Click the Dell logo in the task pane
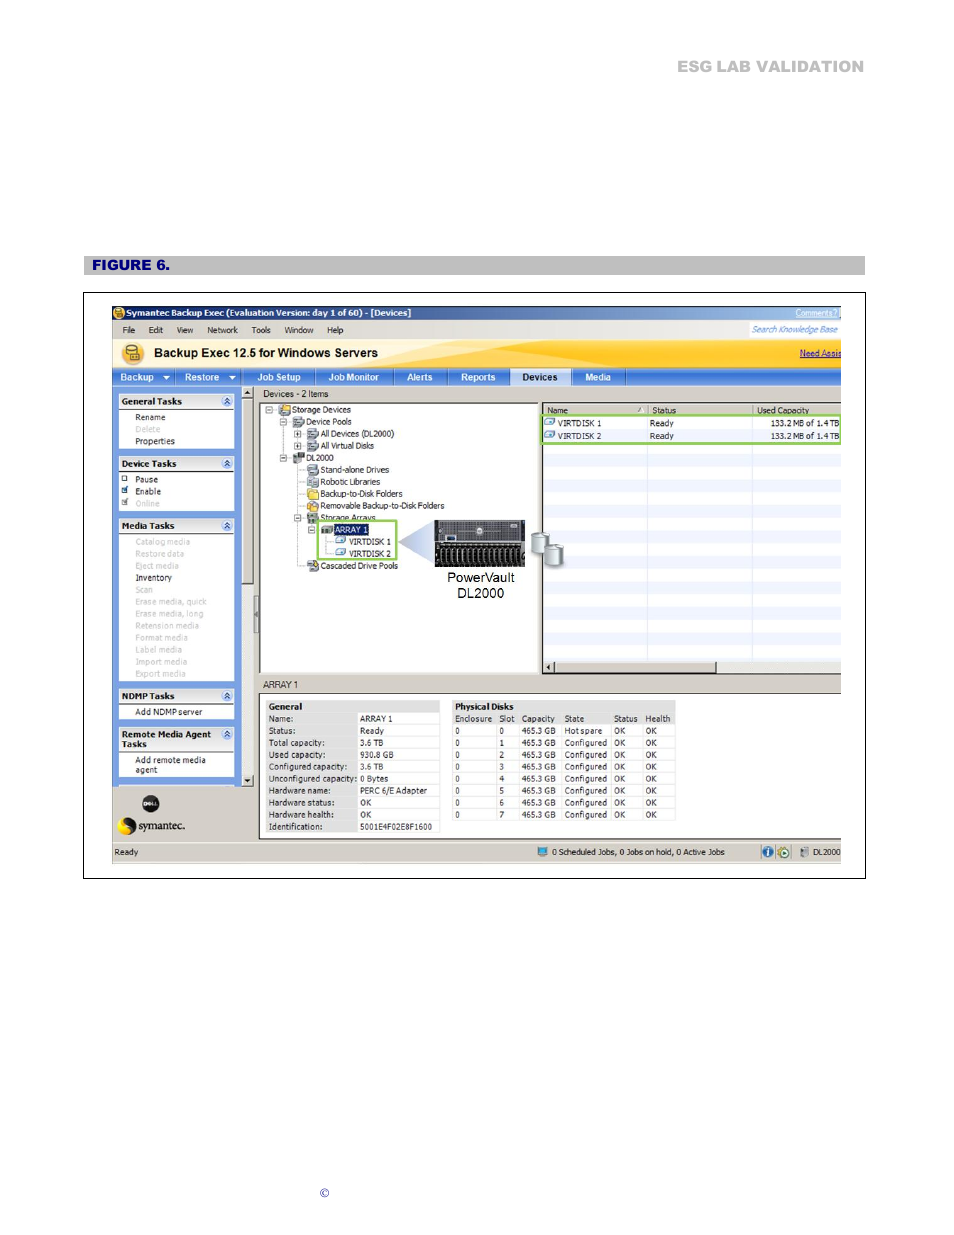The image size is (954, 1235). (150, 804)
